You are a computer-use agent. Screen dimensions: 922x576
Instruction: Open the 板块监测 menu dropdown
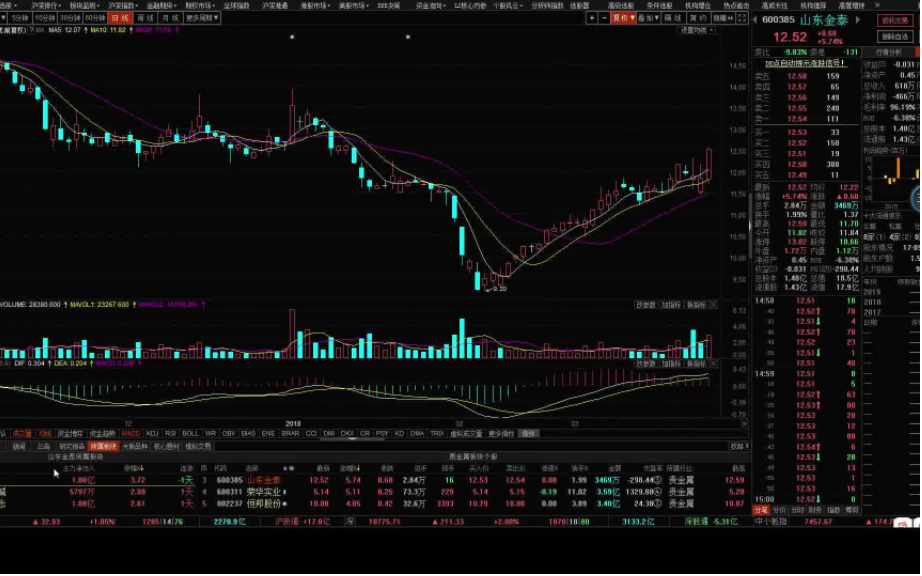click(x=85, y=5)
